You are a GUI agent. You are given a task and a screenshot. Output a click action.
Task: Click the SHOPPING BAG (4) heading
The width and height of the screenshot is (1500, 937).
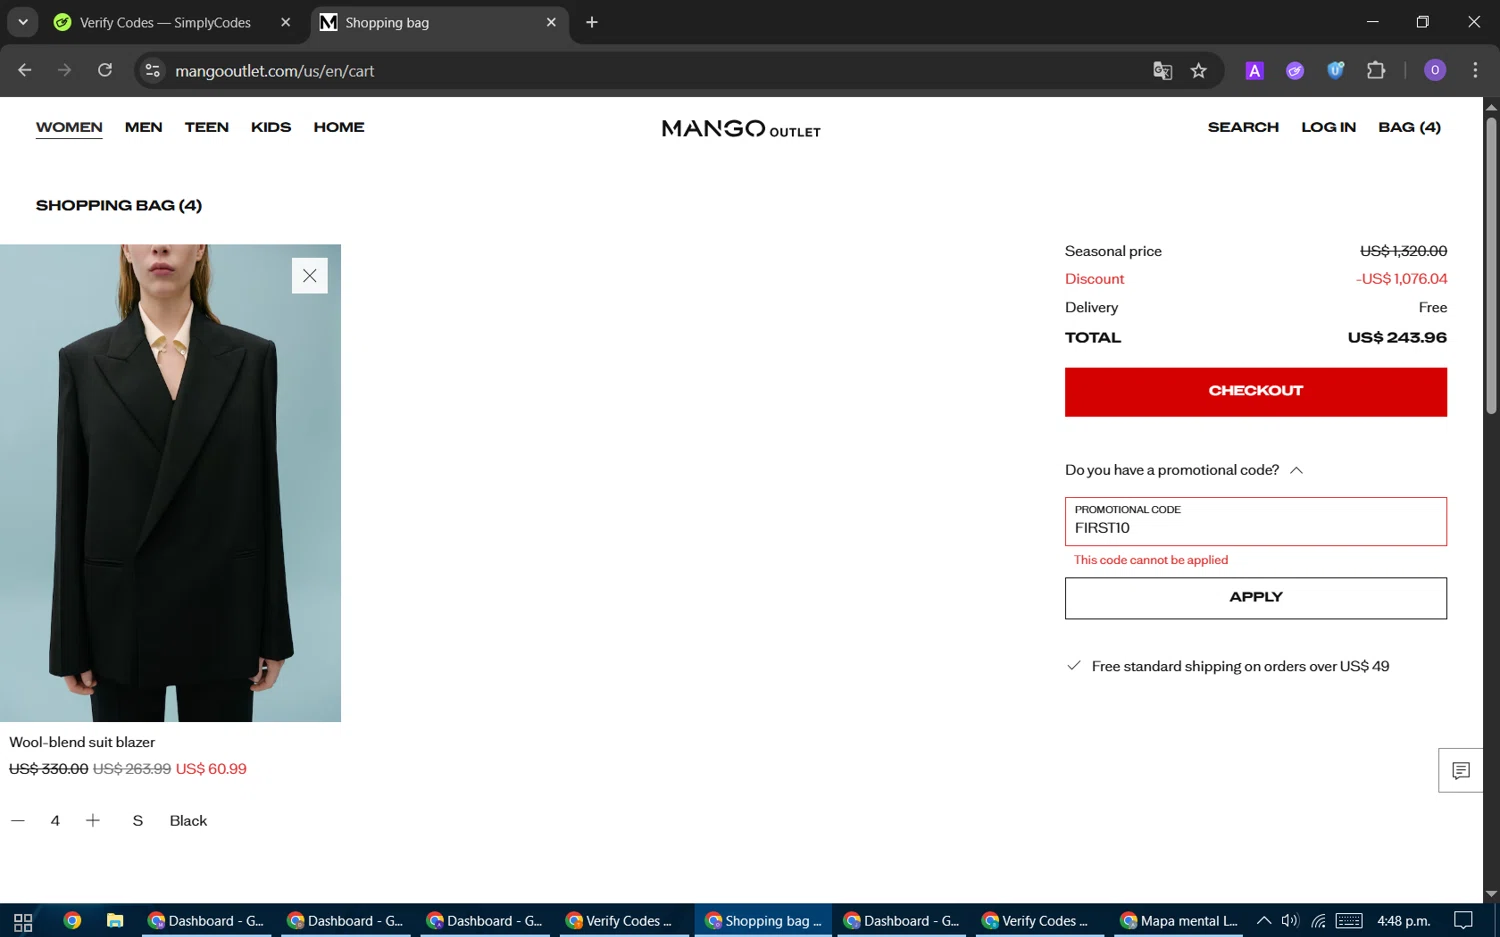tap(119, 205)
